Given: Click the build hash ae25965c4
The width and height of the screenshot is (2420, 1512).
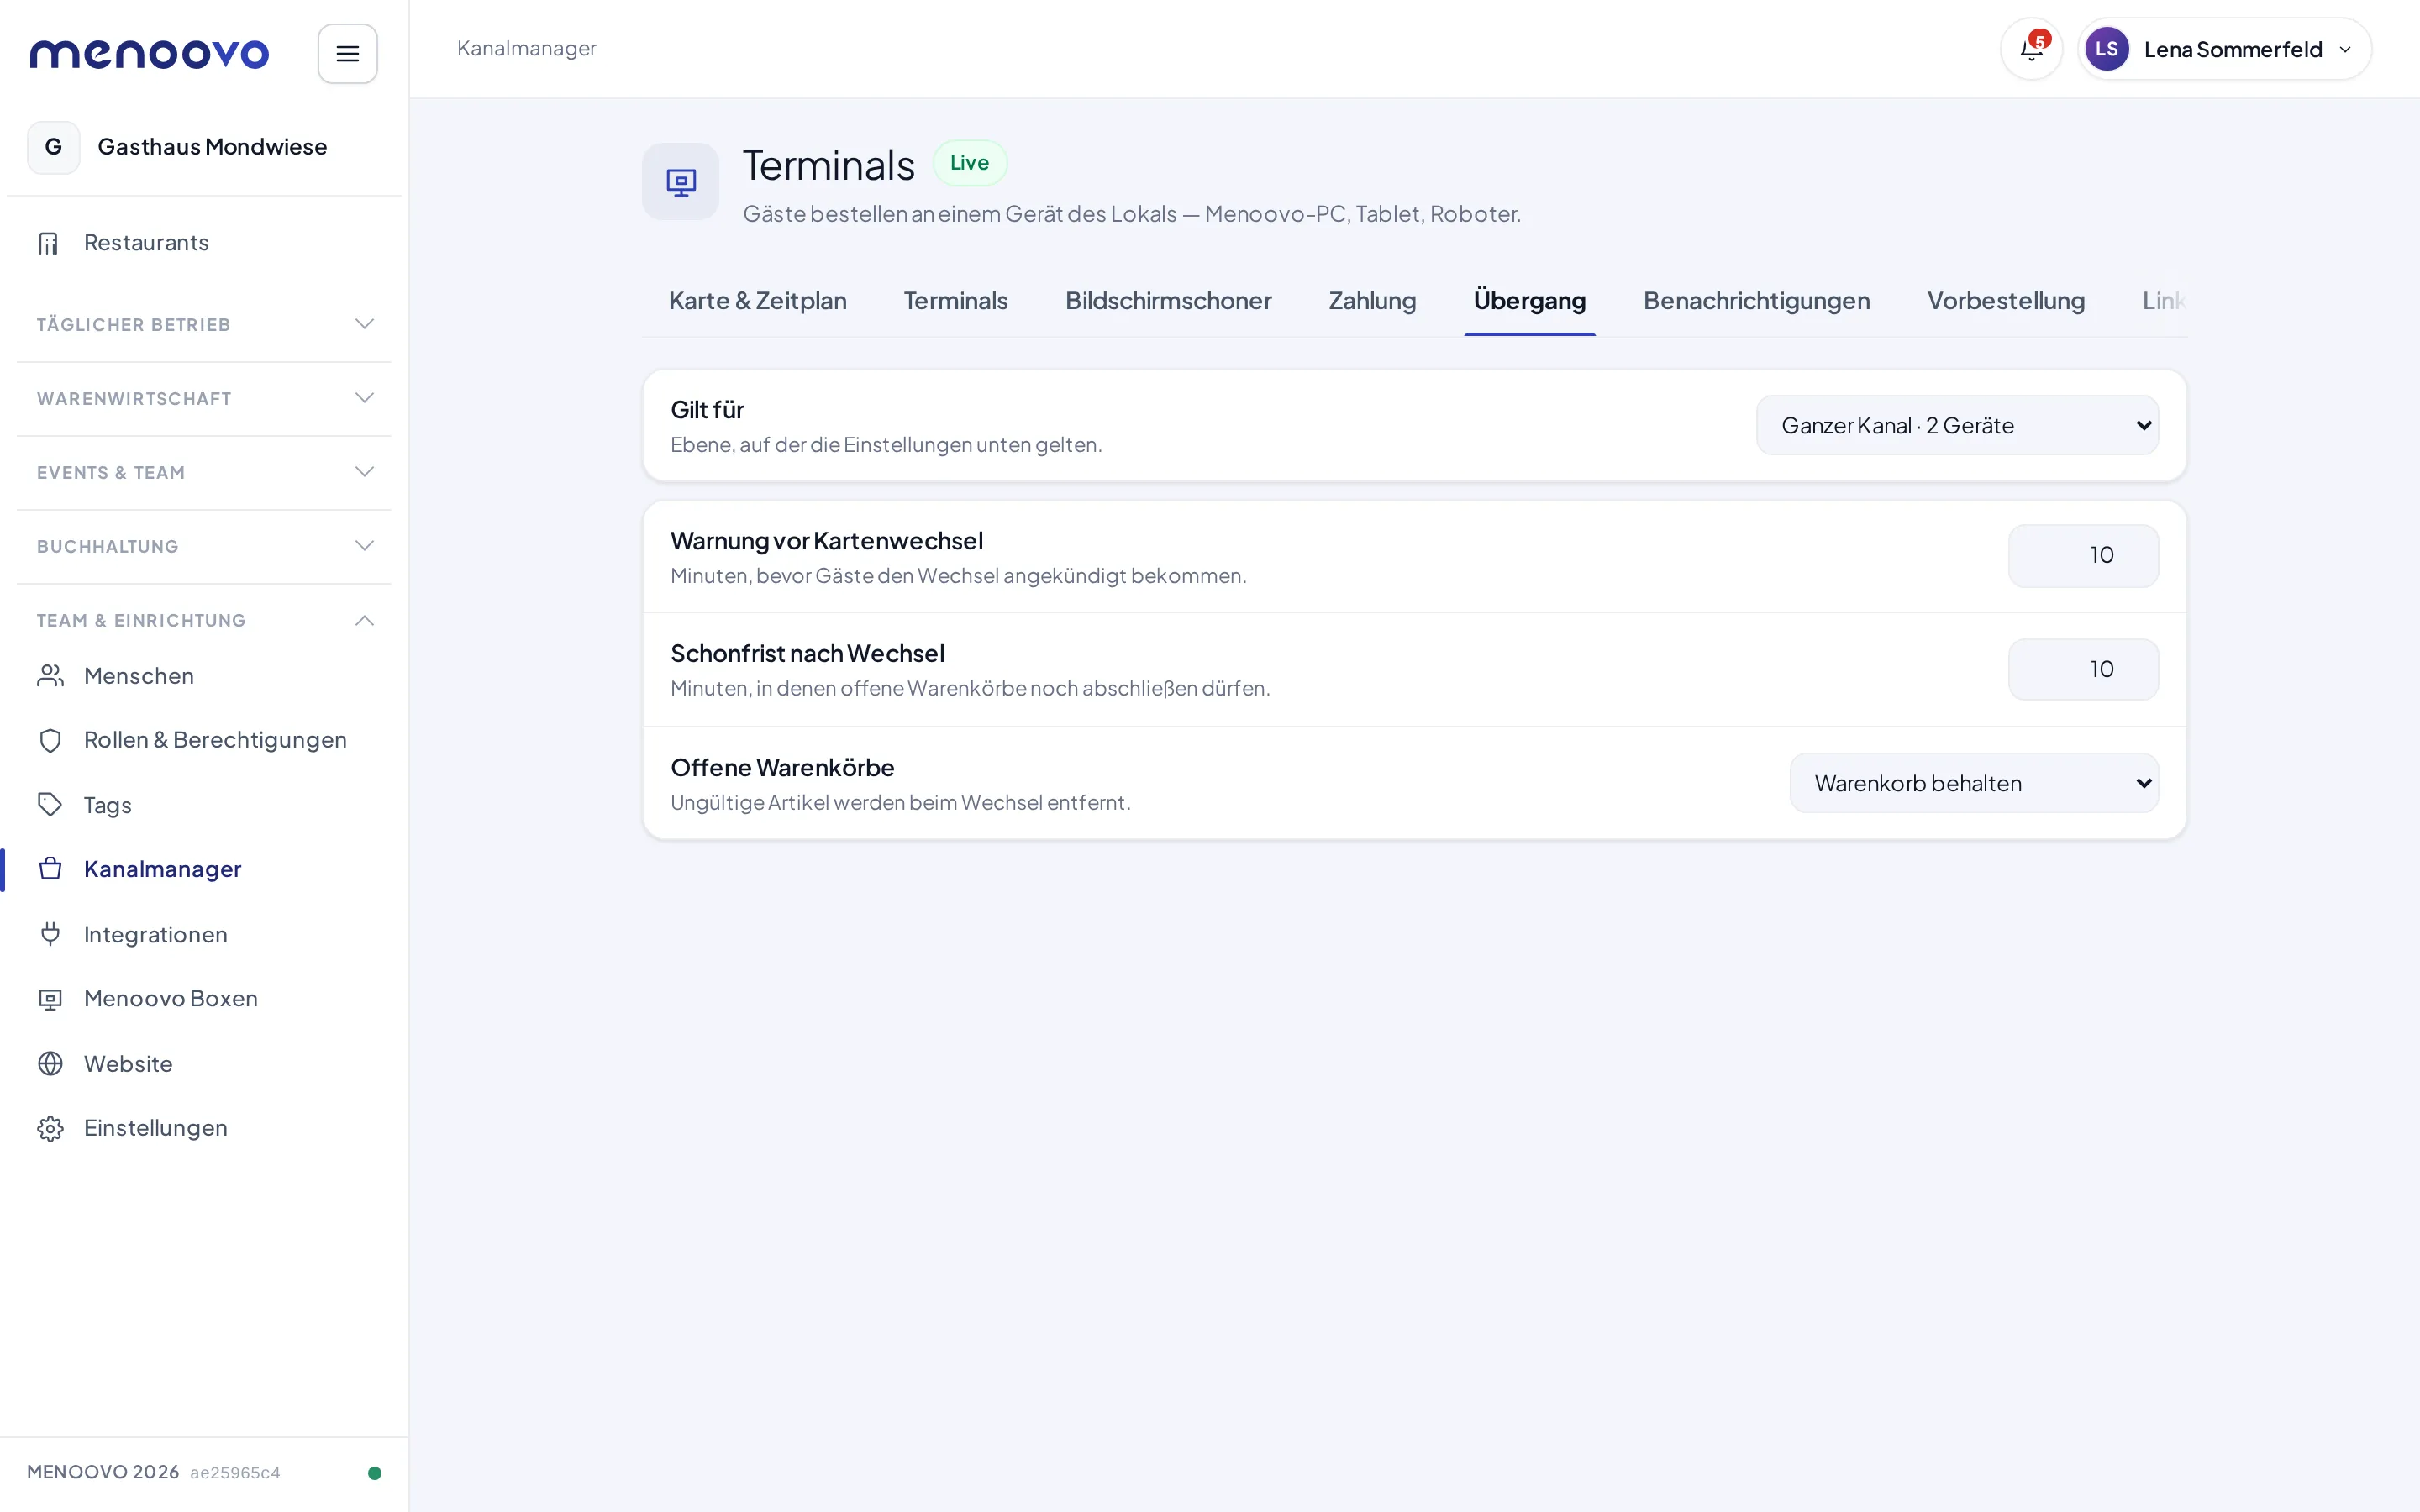Looking at the screenshot, I should pyautogui.click(x=235, y=1473).
